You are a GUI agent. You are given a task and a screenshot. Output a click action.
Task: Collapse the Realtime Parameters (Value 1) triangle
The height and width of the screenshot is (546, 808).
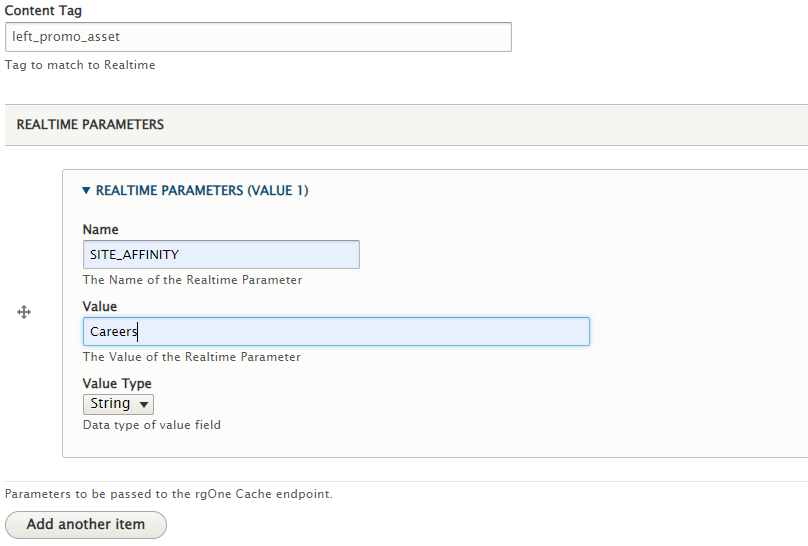pyautogui.click(x=87, y=190)
